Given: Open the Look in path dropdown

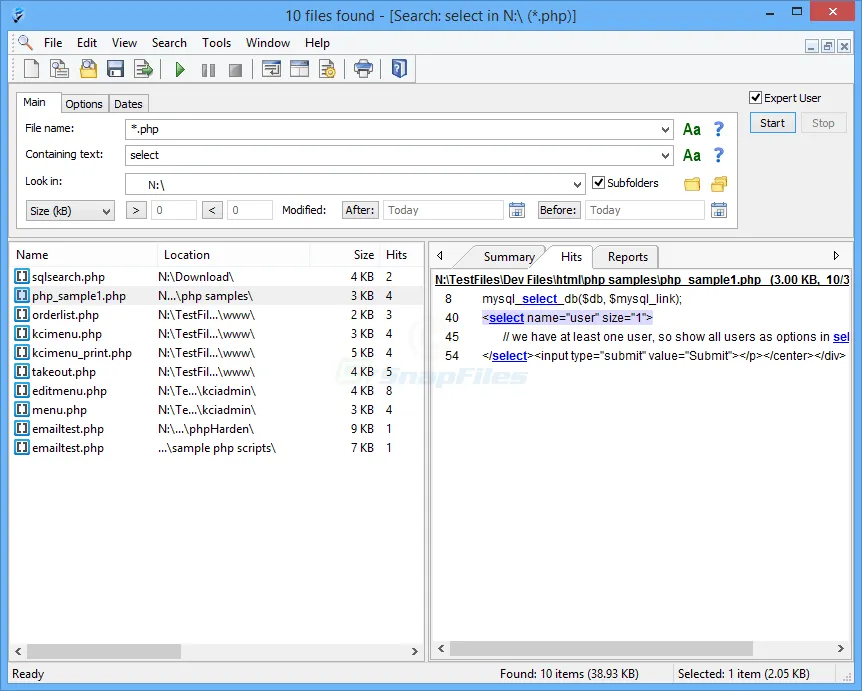Looking at the screenshot, I should tap(577, 185).
